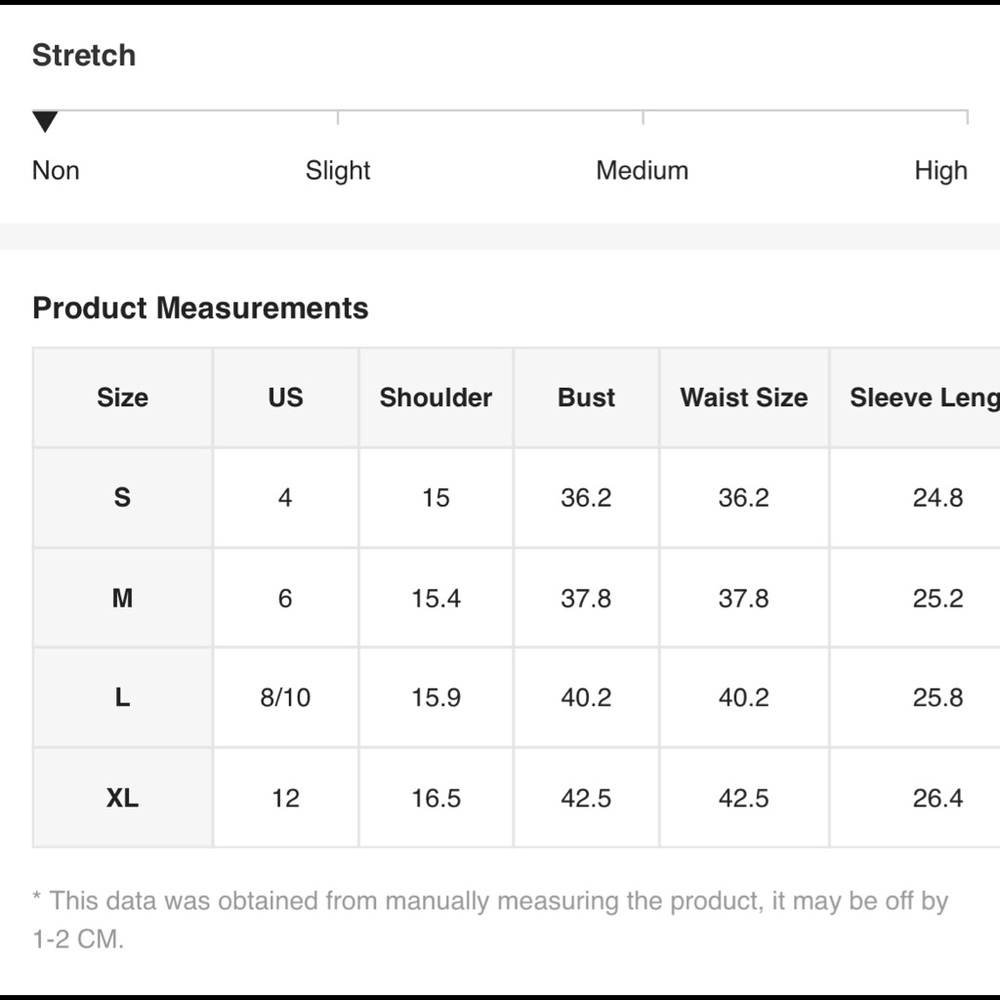Screen dimensions: 1000x1000
Task: Select the L size row label
Action: pos(122,697)
